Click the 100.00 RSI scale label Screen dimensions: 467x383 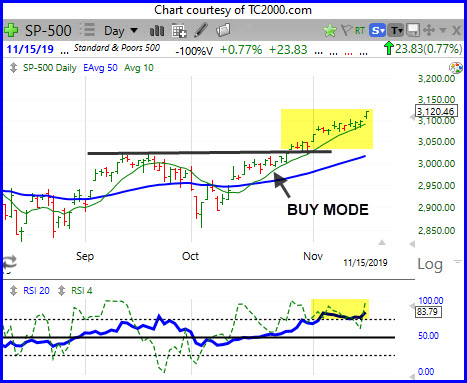point(431,301)
